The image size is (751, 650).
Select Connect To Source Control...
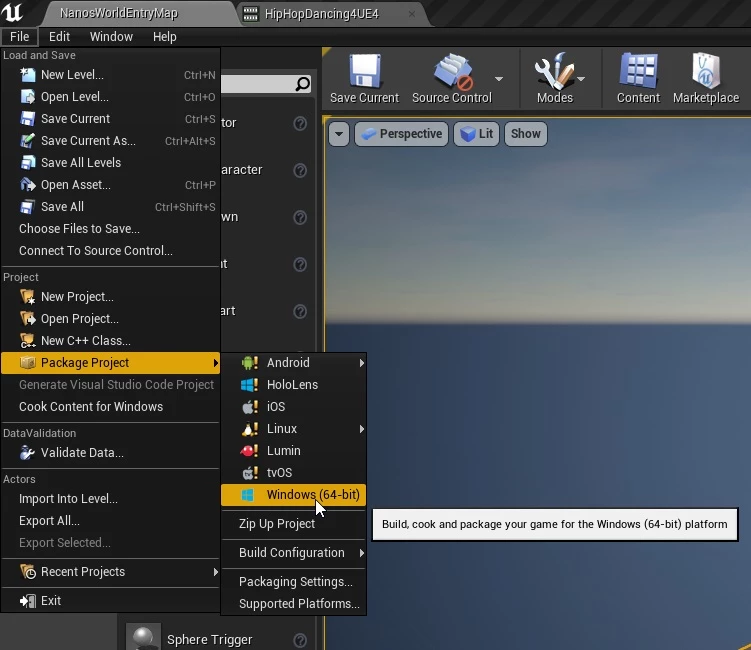pos(110,251)
